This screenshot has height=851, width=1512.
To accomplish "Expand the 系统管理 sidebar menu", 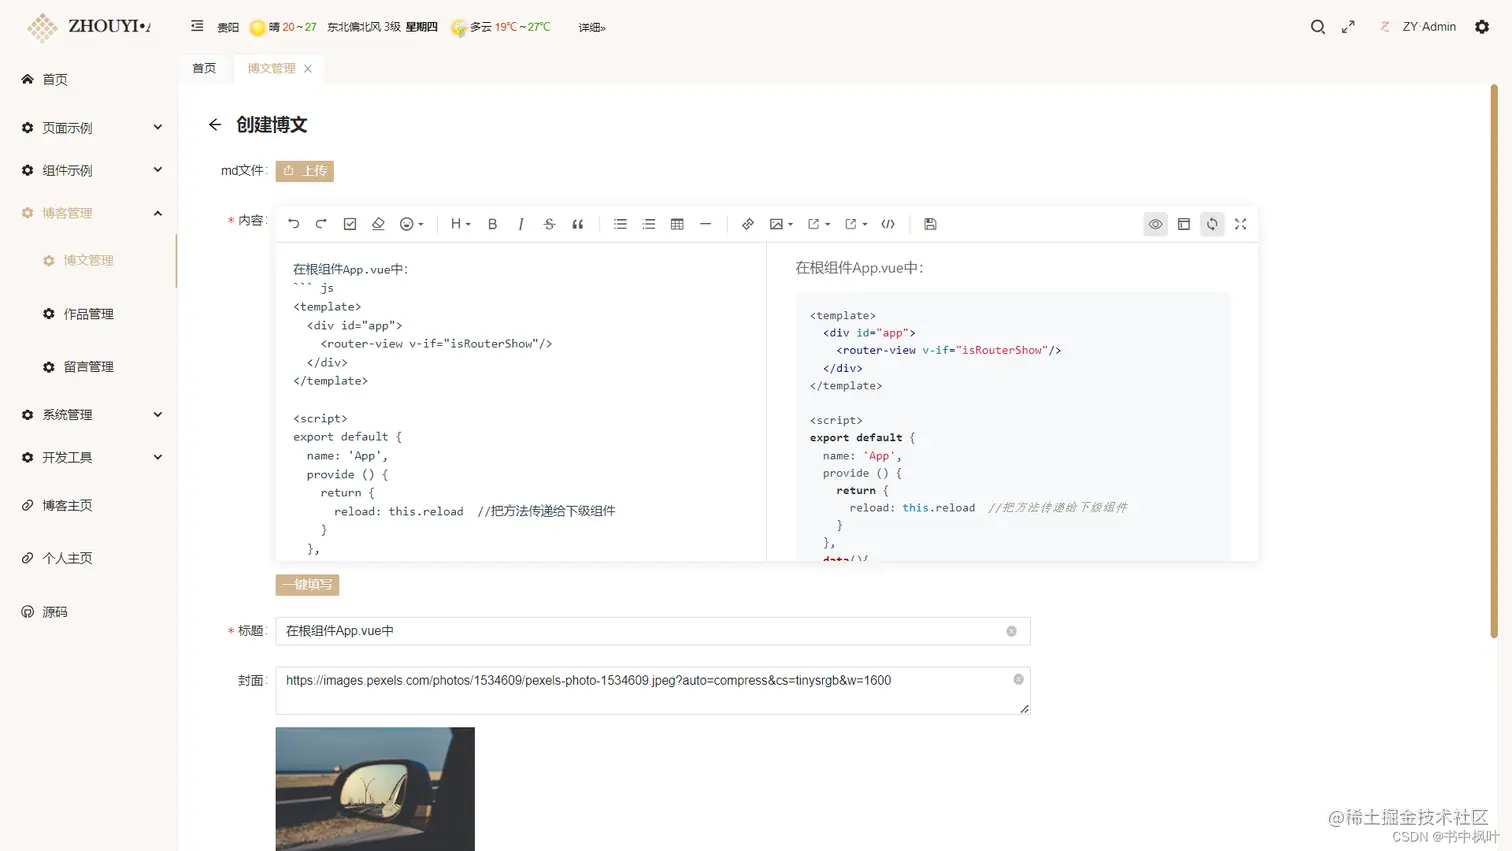I will 89,415.
